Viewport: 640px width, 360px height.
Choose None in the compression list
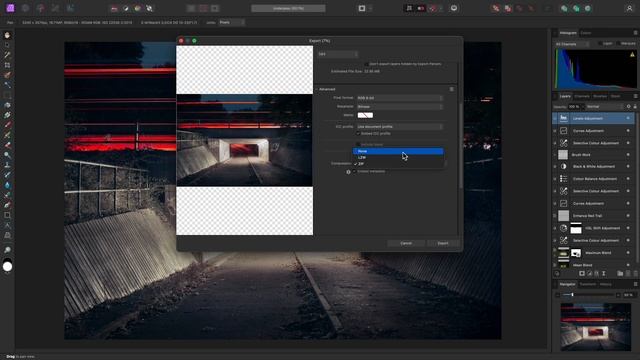tap(398, 151)
